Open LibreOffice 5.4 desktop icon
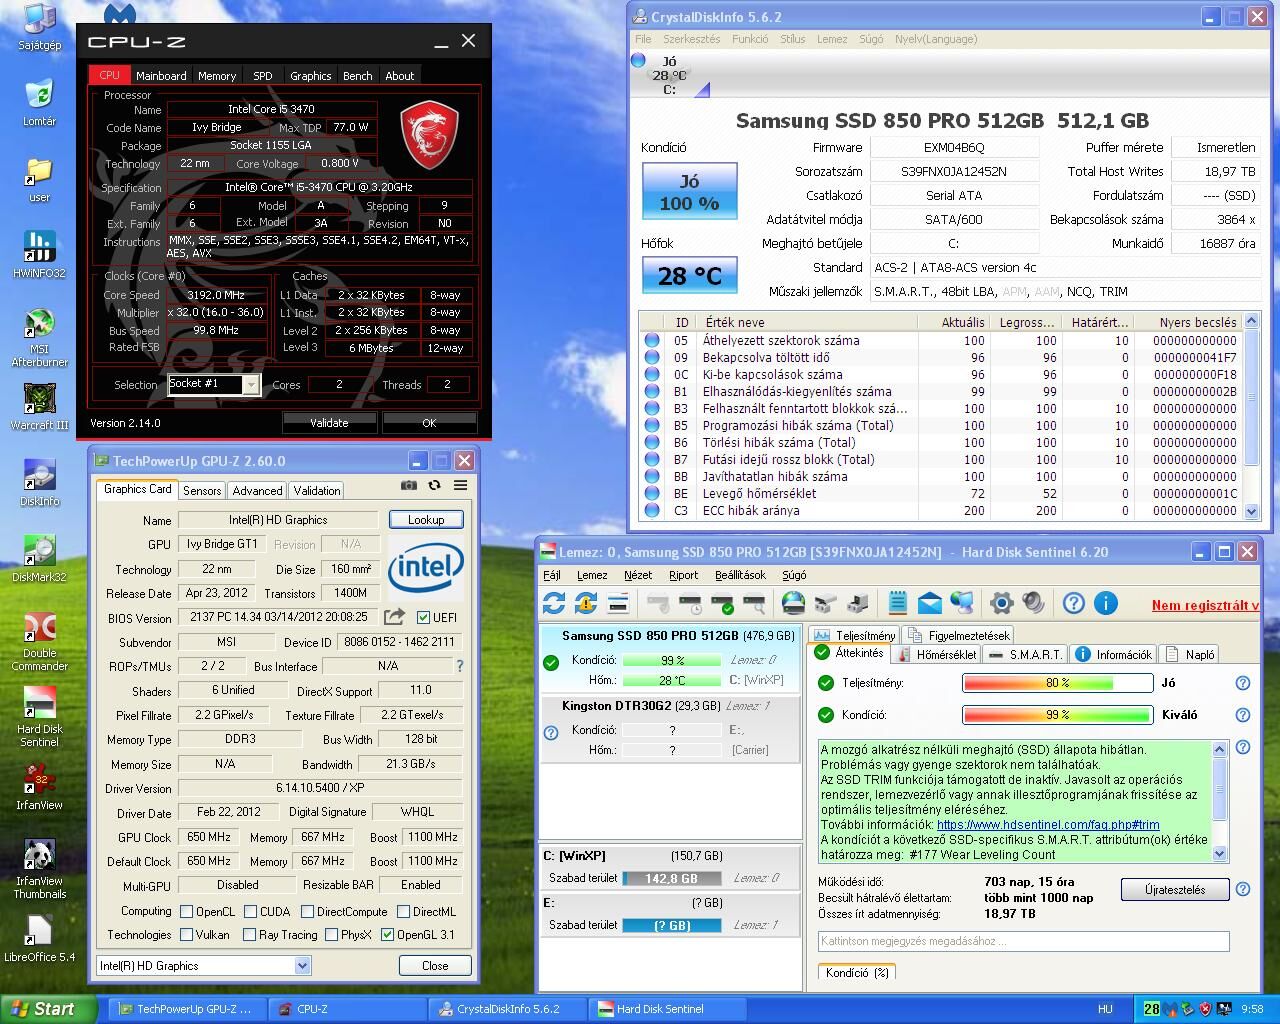 pyautogui.click(x=39, y=938)
